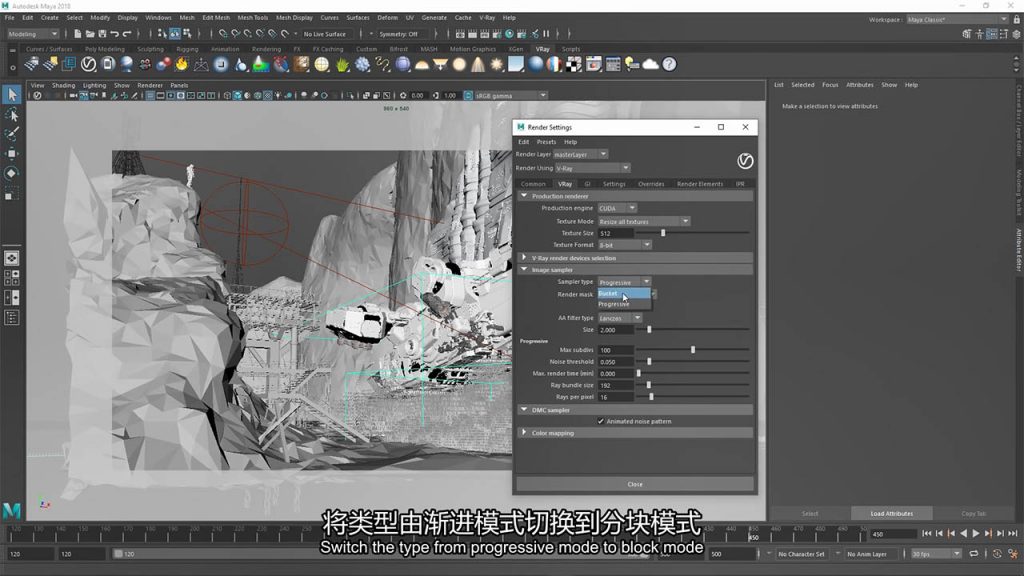
Task: Click the V-Ray logo in Render Settings
Action: (744, 161)
